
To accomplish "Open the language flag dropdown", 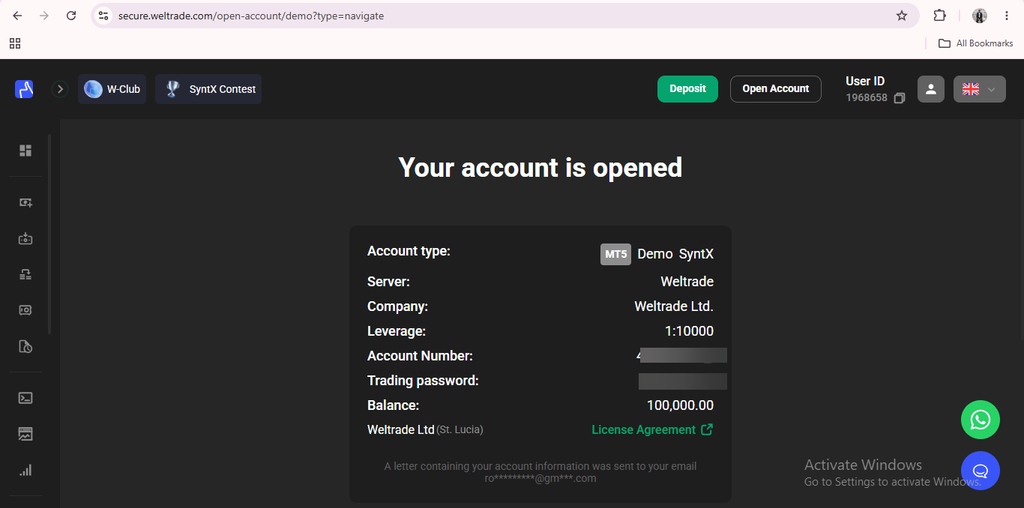I will pyautogui.click(x=980, y=89).
